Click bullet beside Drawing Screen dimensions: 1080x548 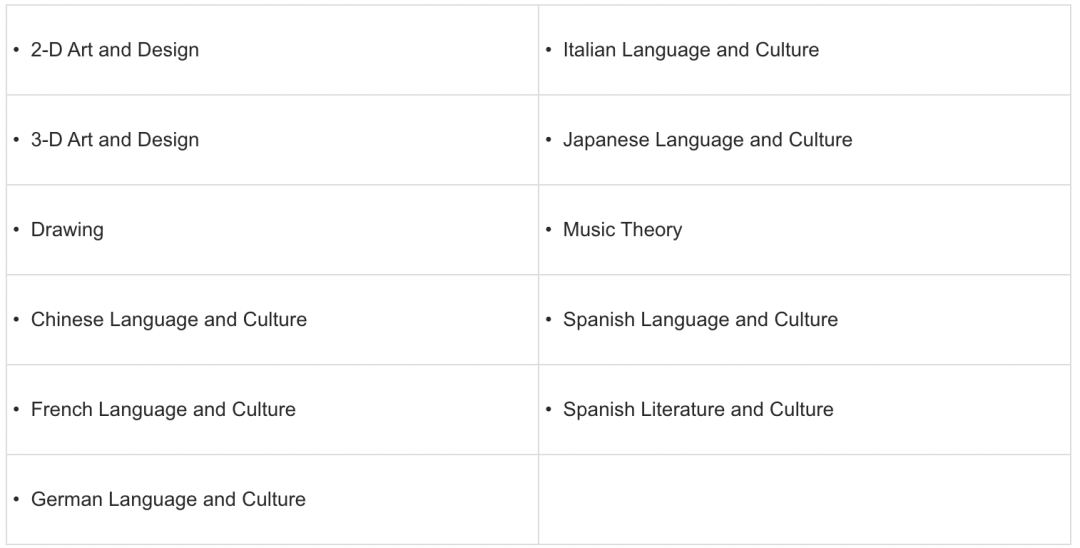17,229
